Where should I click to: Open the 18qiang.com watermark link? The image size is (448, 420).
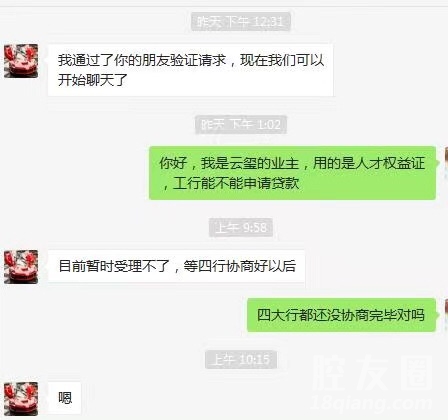(373, 403)
